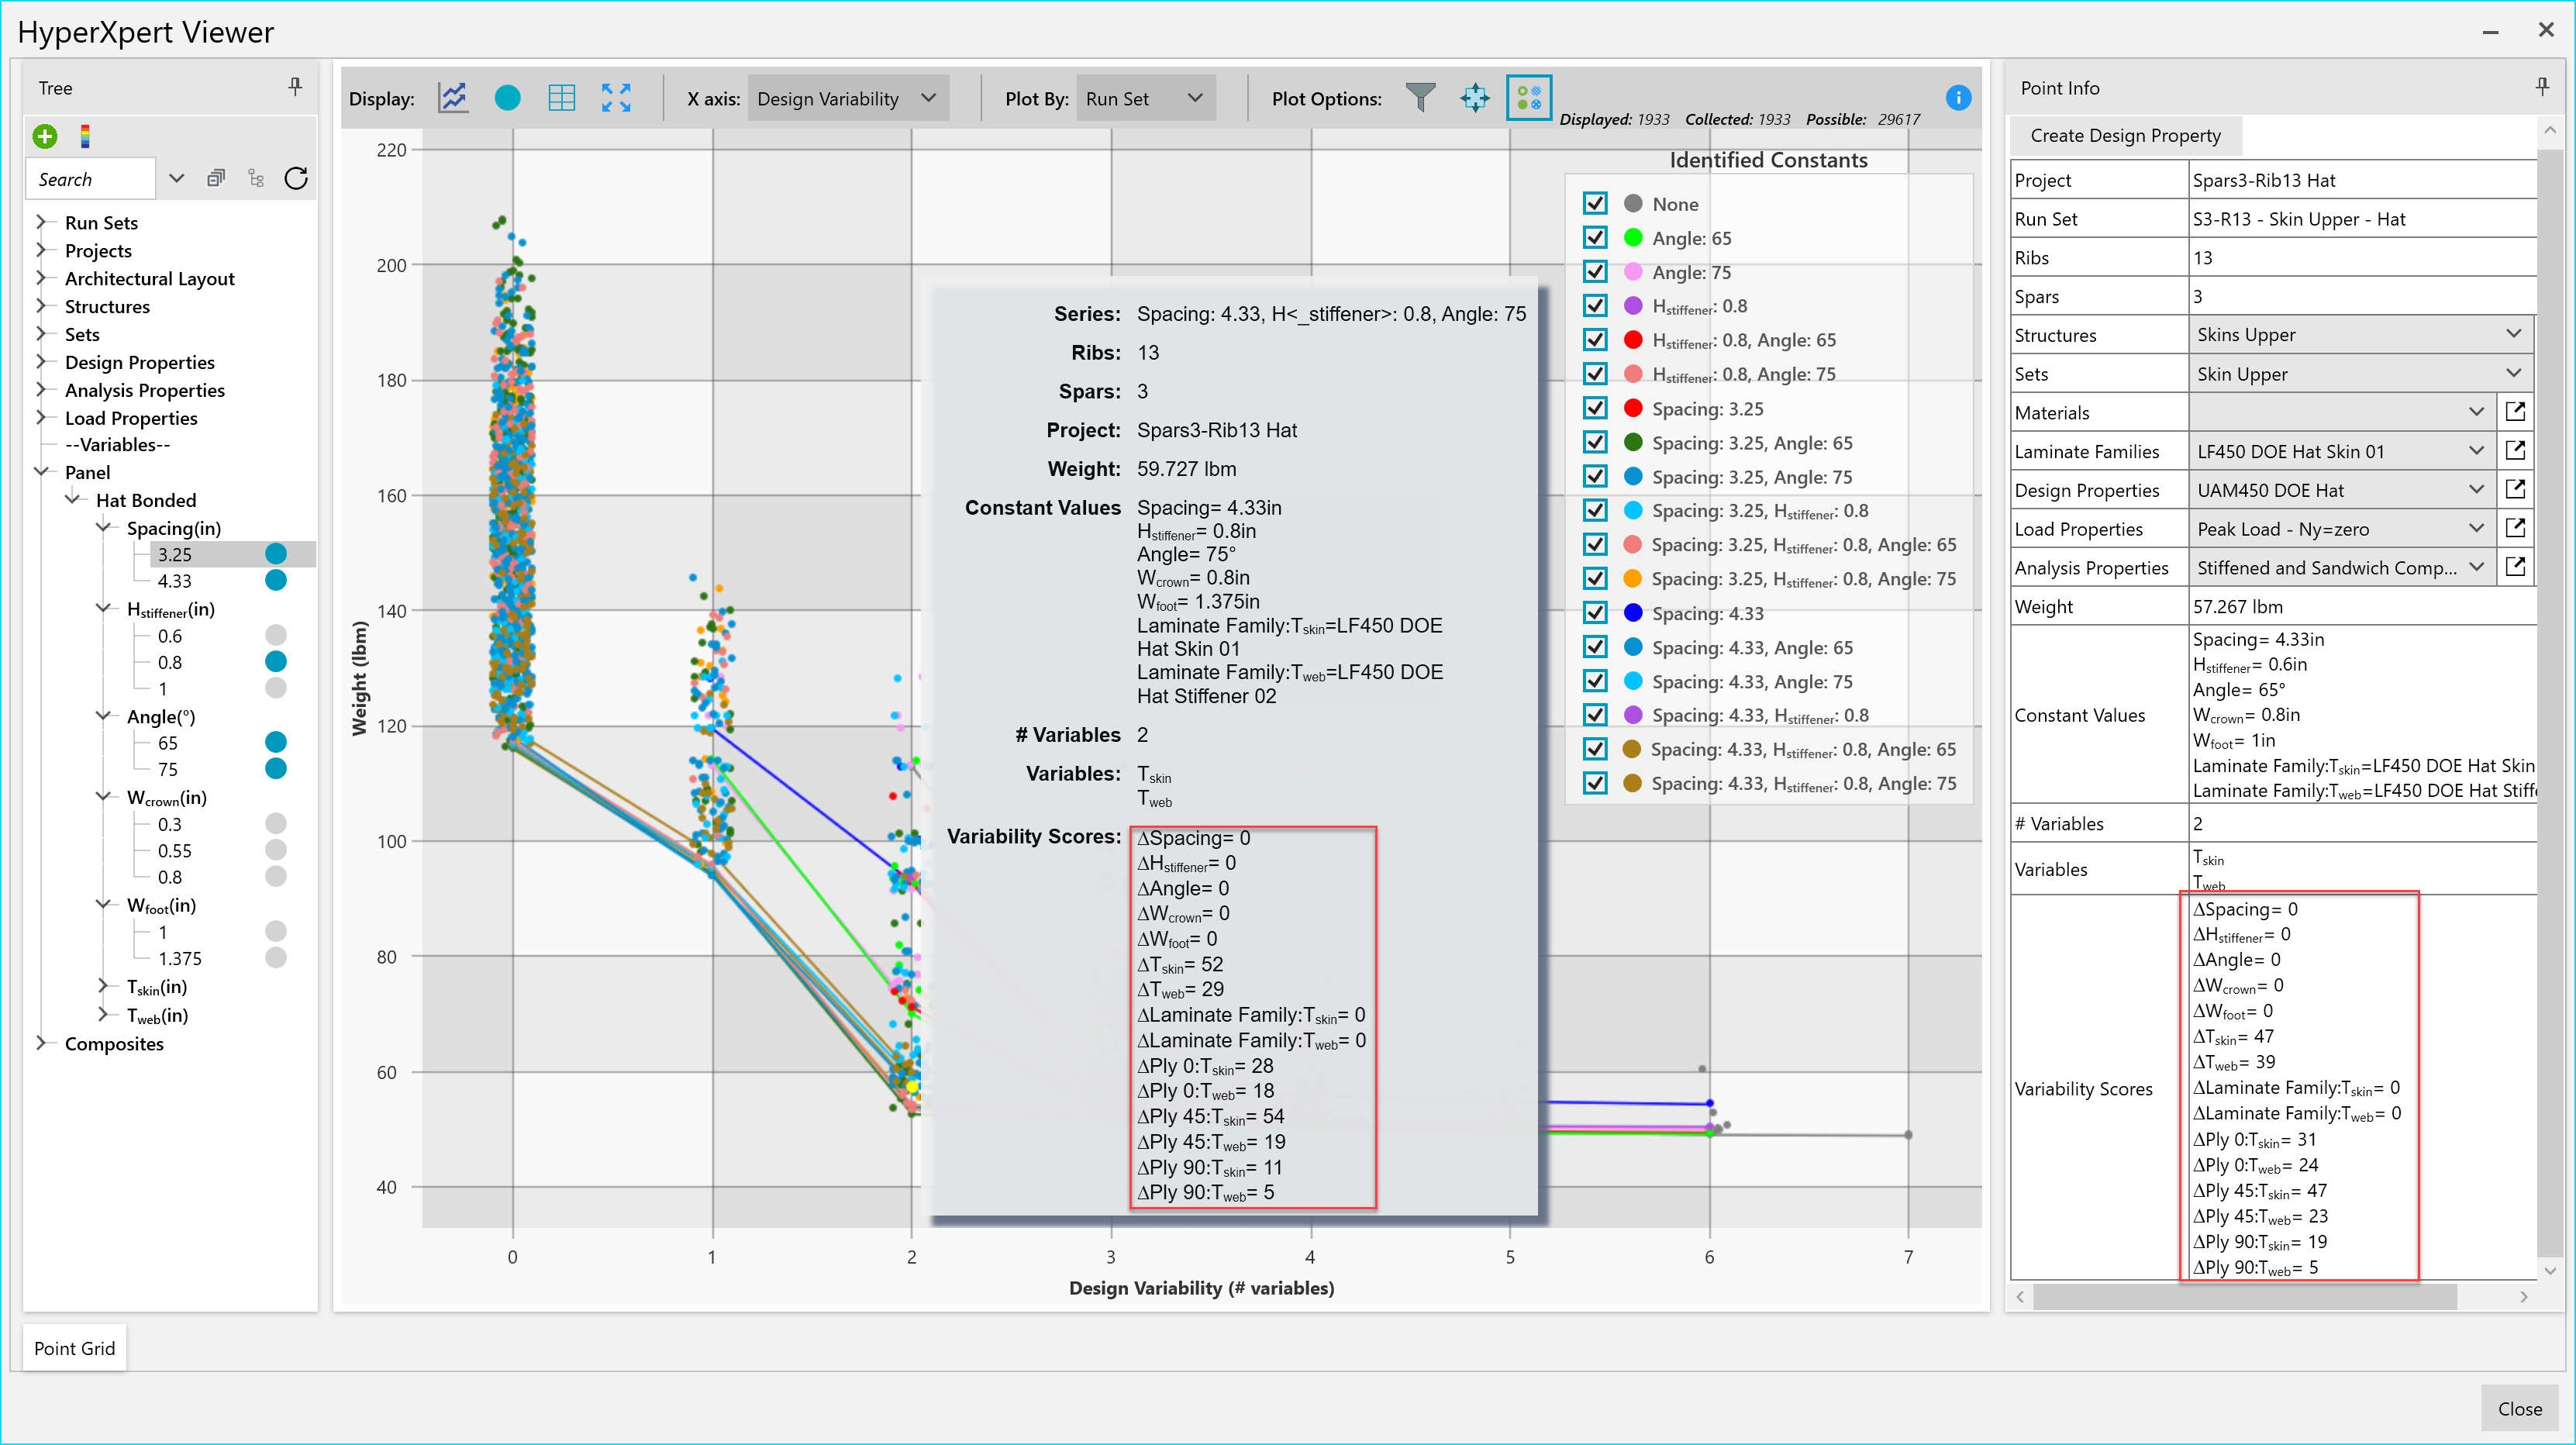The width and height of the screenshot is (2576, 1445).
Task: Open the Load Properties Peak Load dropdown
Action: coord(2340,529)
